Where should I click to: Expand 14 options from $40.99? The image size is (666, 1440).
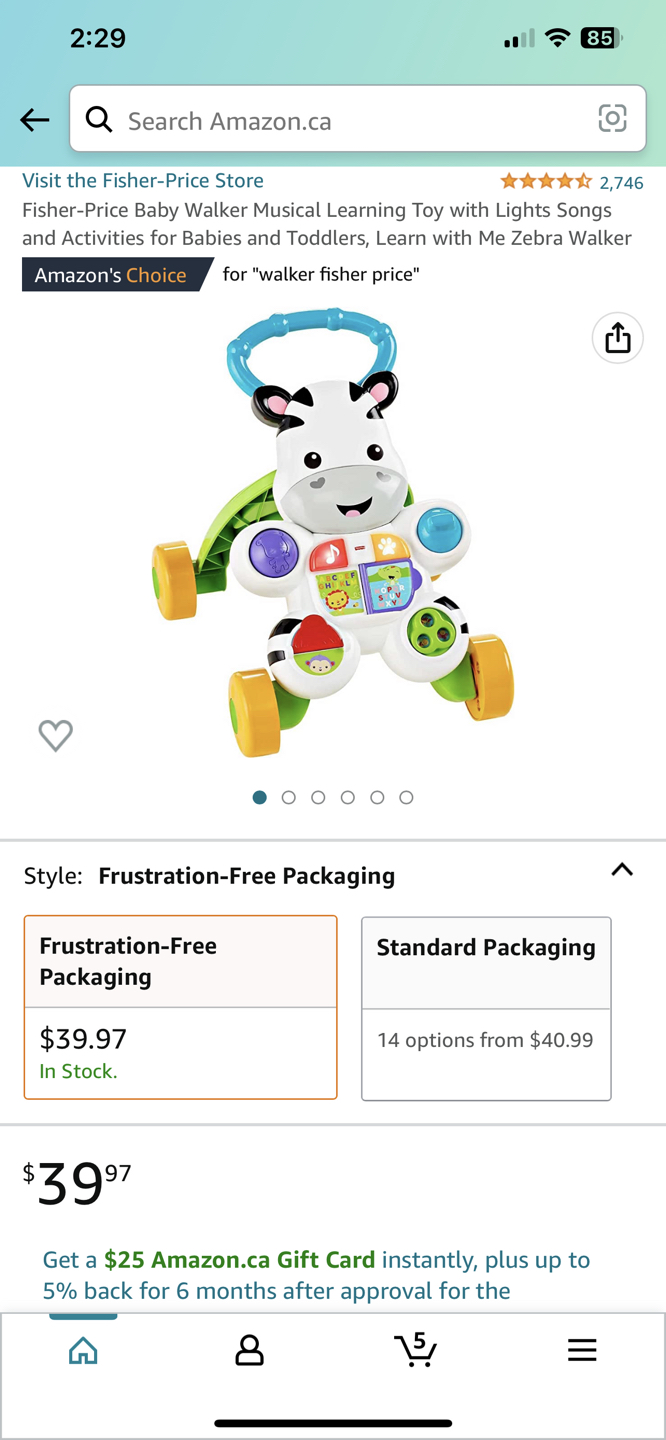pos(486,1040)
